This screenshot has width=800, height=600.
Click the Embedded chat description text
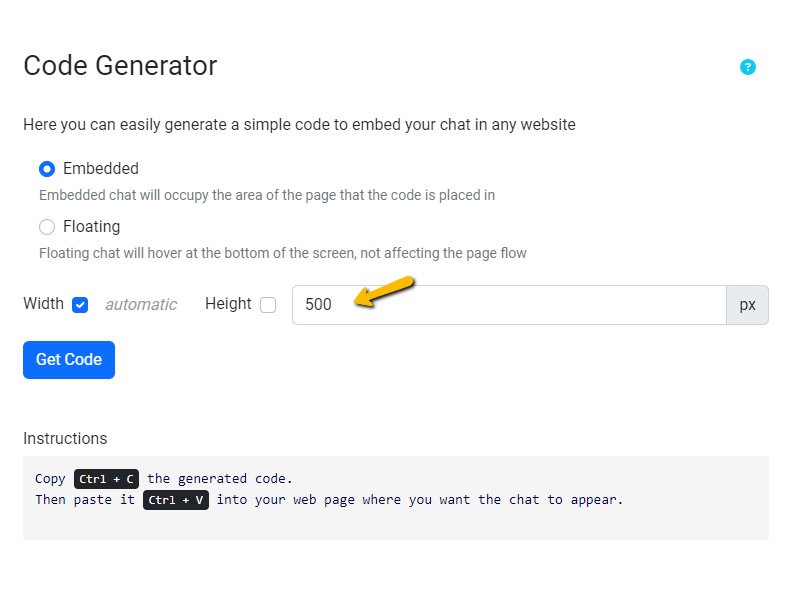tap(267, 195)
